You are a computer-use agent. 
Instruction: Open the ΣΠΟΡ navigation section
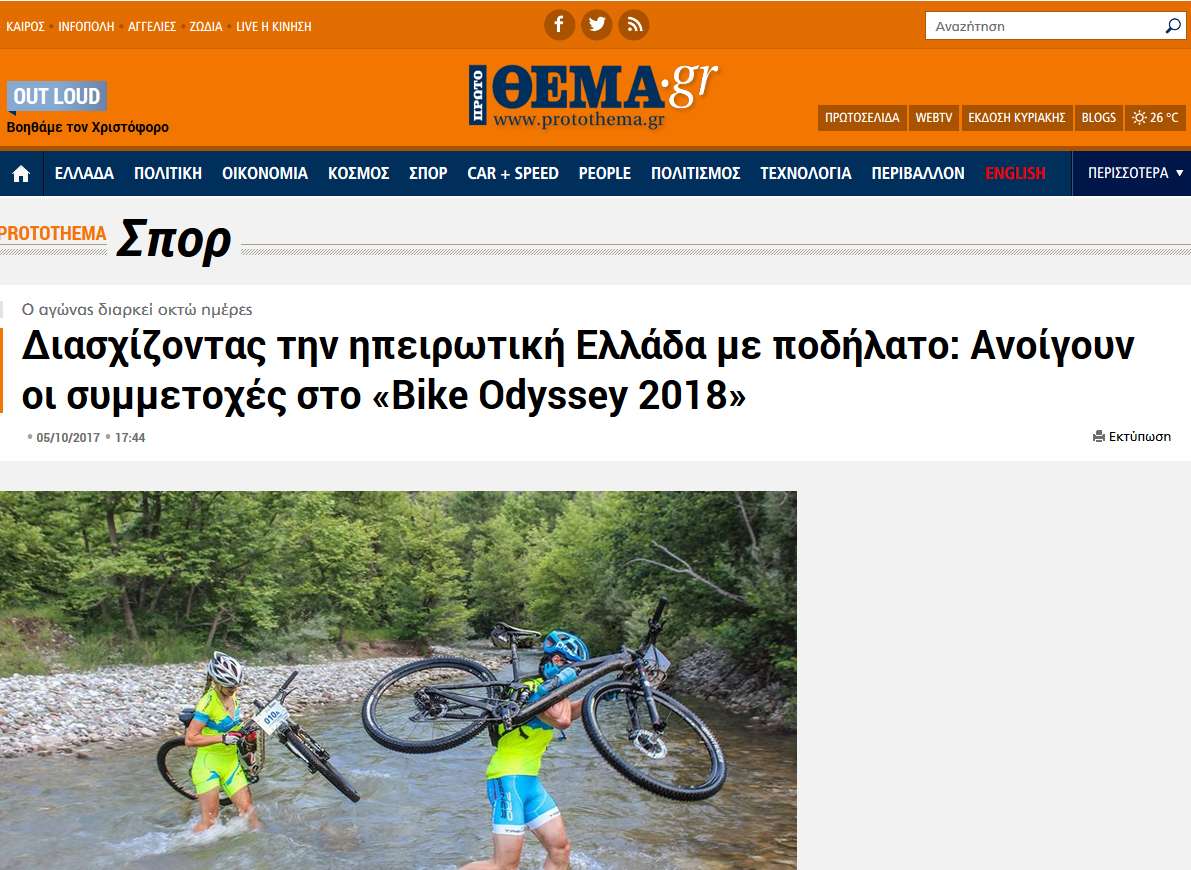click(x=428, y=173)
